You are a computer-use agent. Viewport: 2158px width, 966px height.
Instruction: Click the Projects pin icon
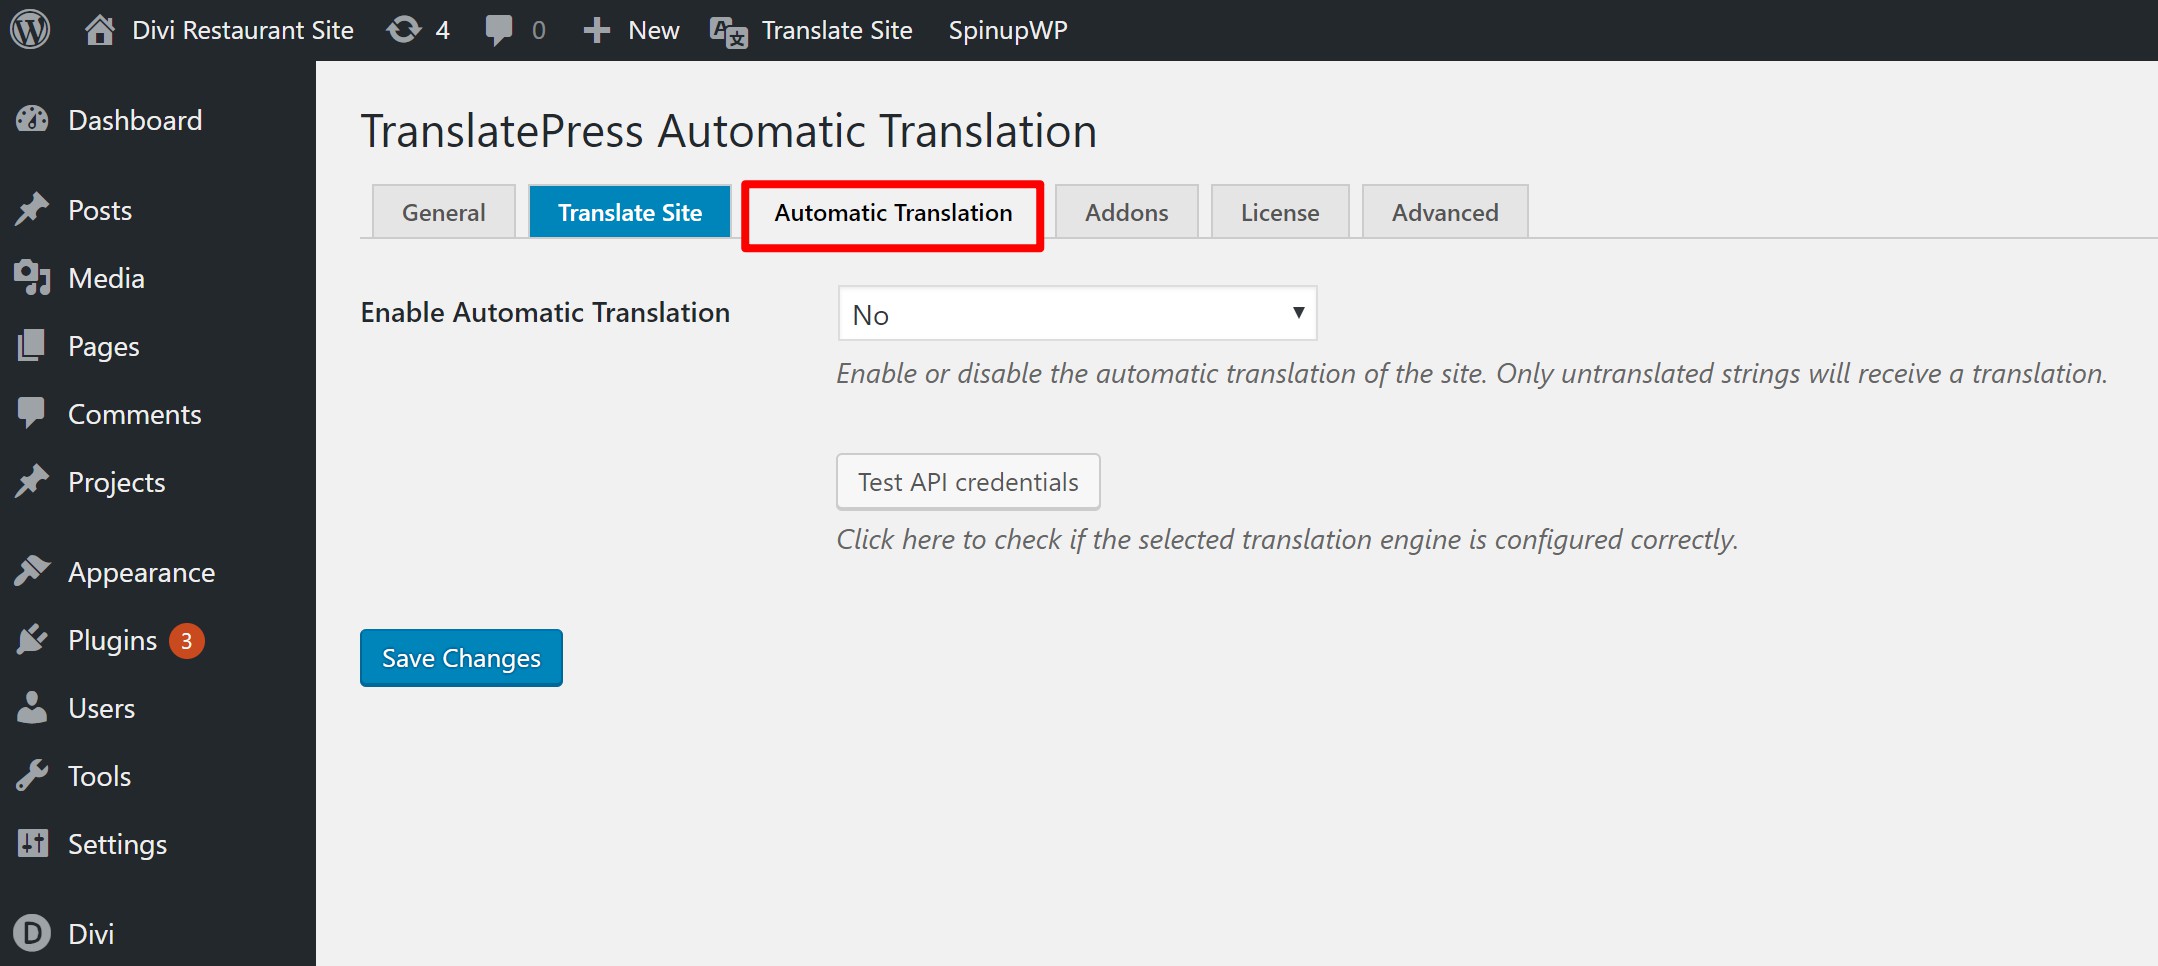[32, 481]
